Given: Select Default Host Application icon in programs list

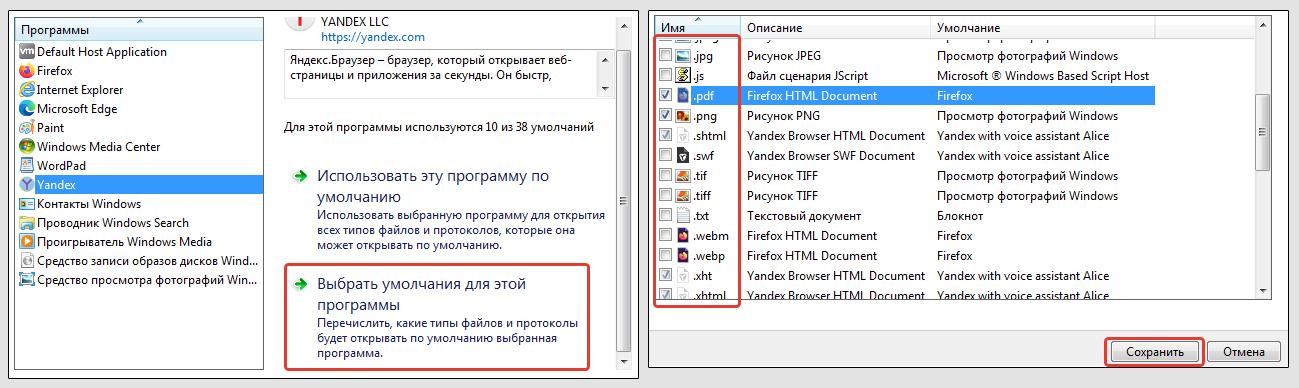Looking at the screenshot, I should (x=27, y=52).
